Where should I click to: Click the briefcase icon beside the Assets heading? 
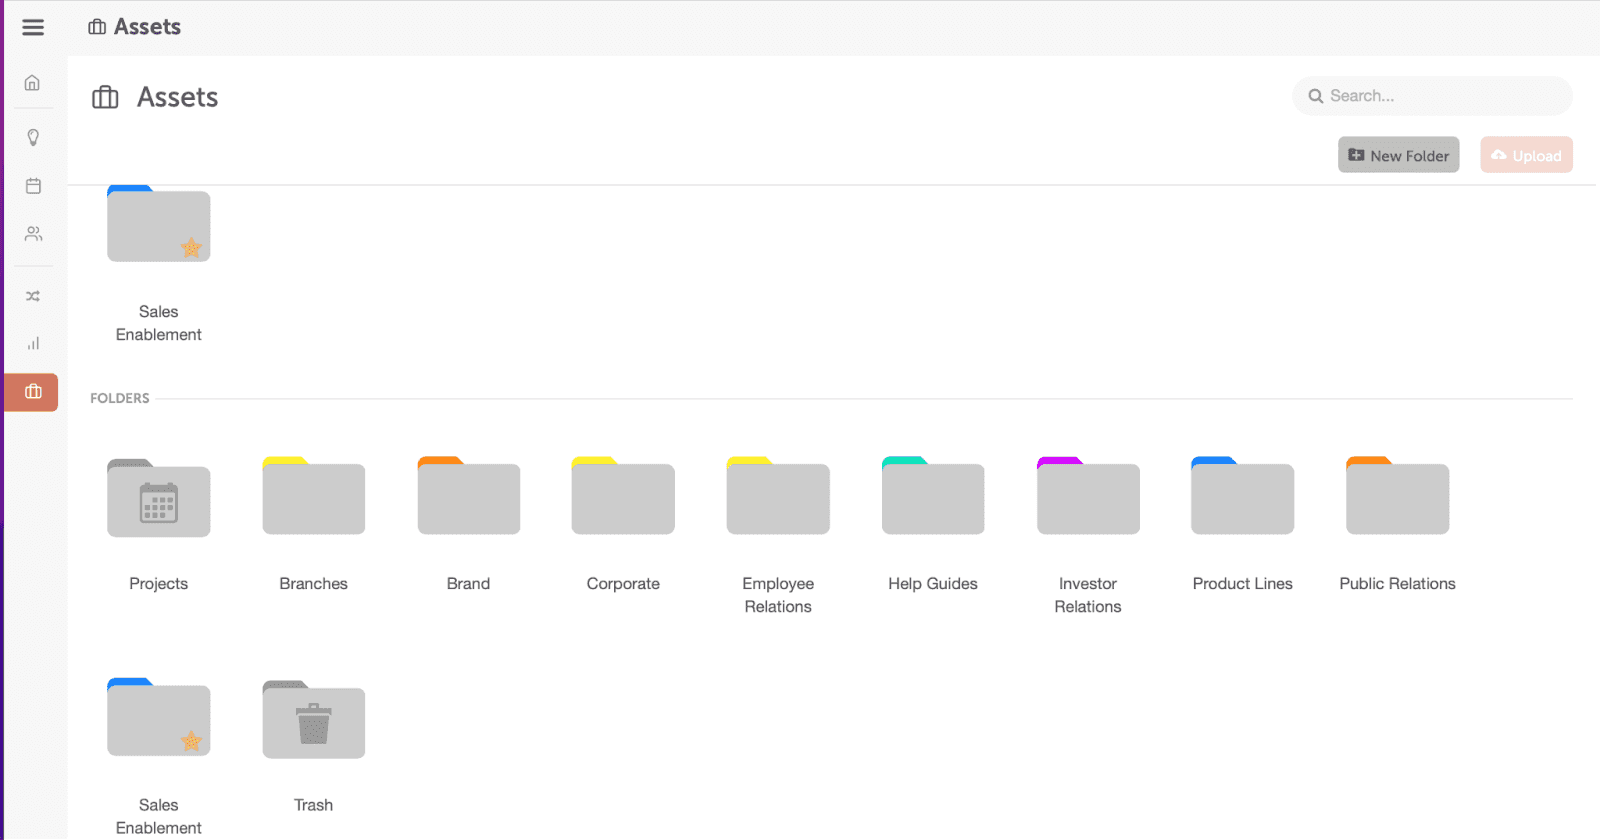point(105,97)
